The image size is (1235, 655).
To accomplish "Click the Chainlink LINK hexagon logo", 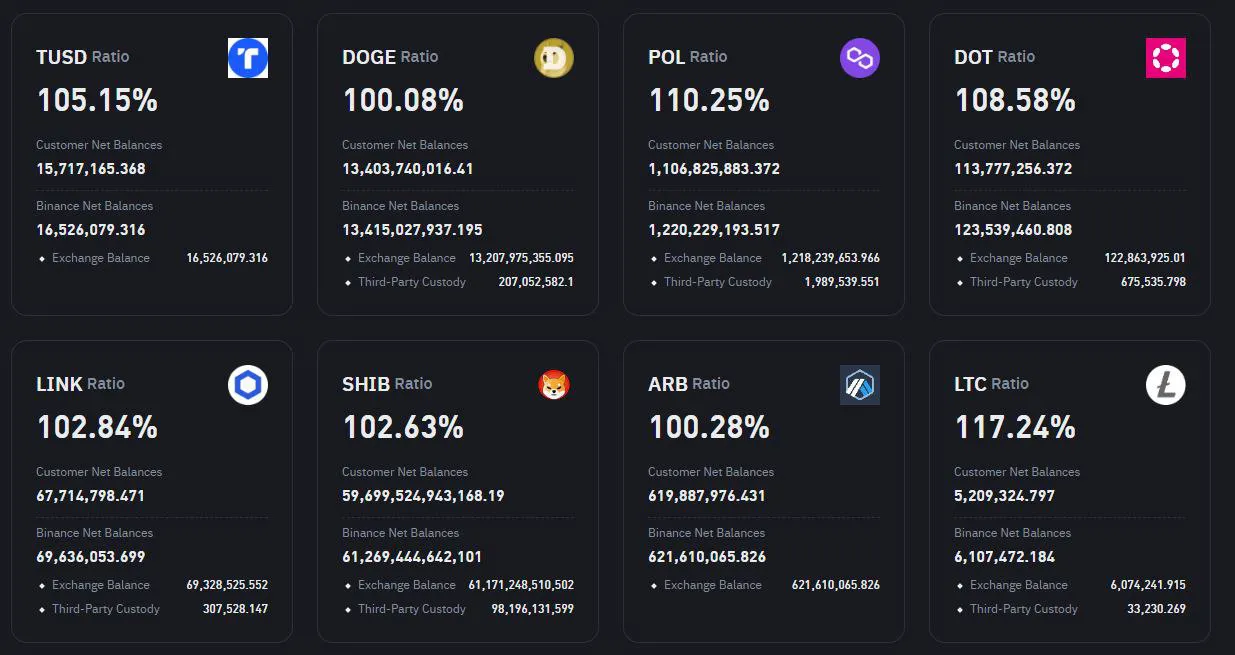I will (248, 385).
